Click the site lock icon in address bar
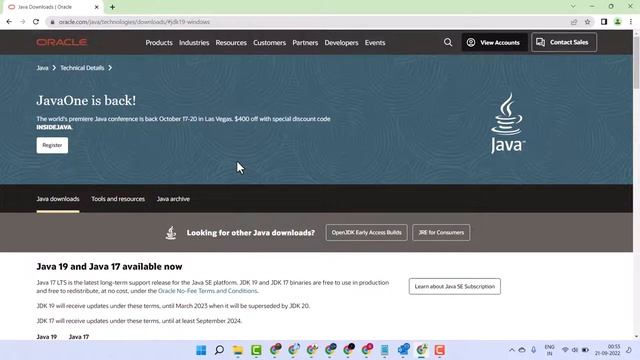The height and width of the screenshot is (360, 640). click(x=52, y=22)
